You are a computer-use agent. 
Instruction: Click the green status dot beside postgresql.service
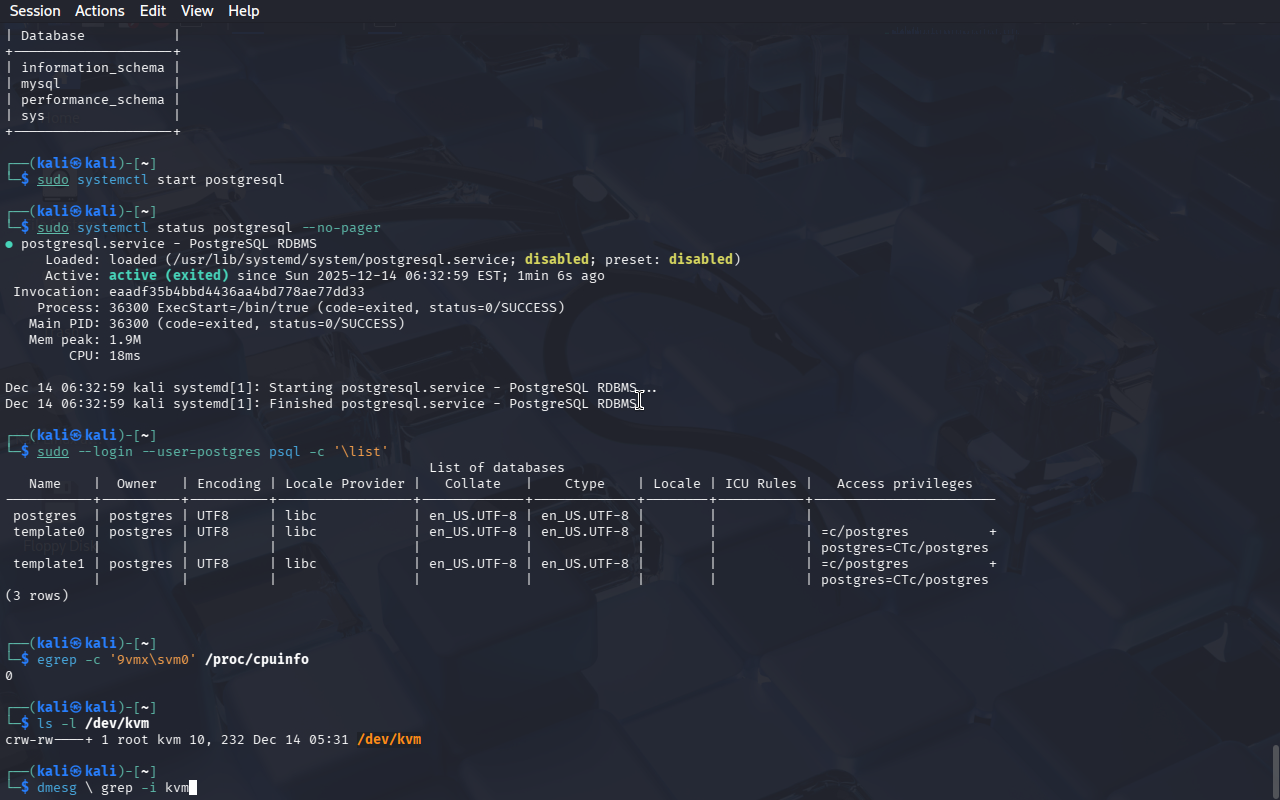[9, 244]
